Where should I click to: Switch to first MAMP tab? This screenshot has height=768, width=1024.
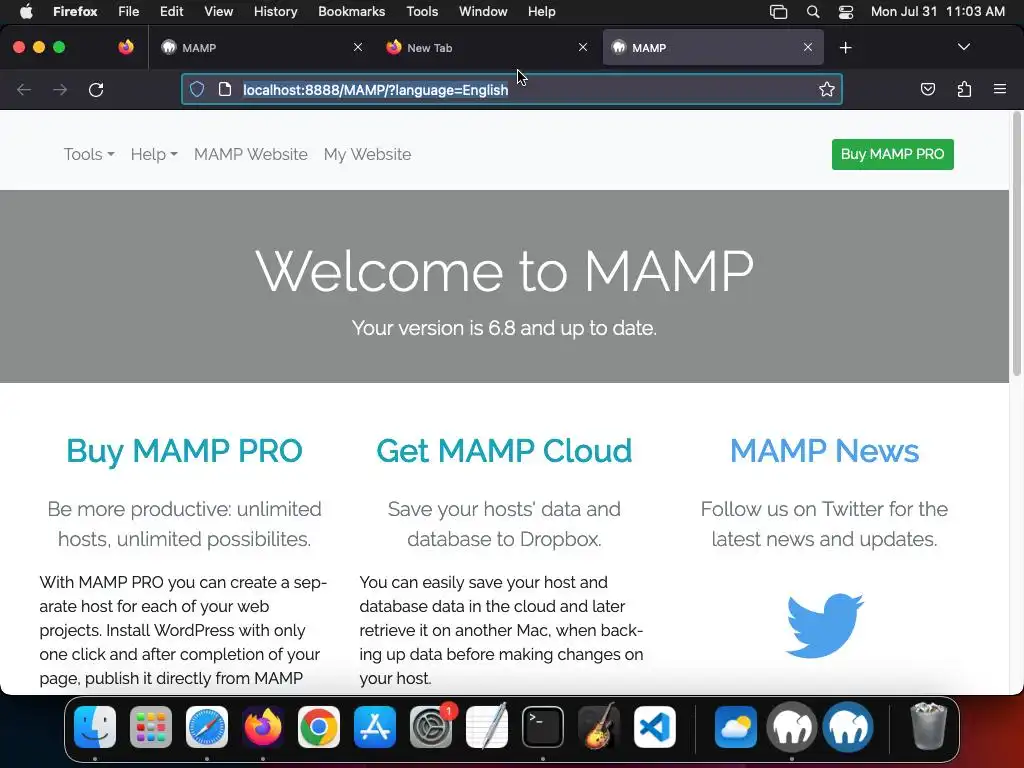coord(261,48)
